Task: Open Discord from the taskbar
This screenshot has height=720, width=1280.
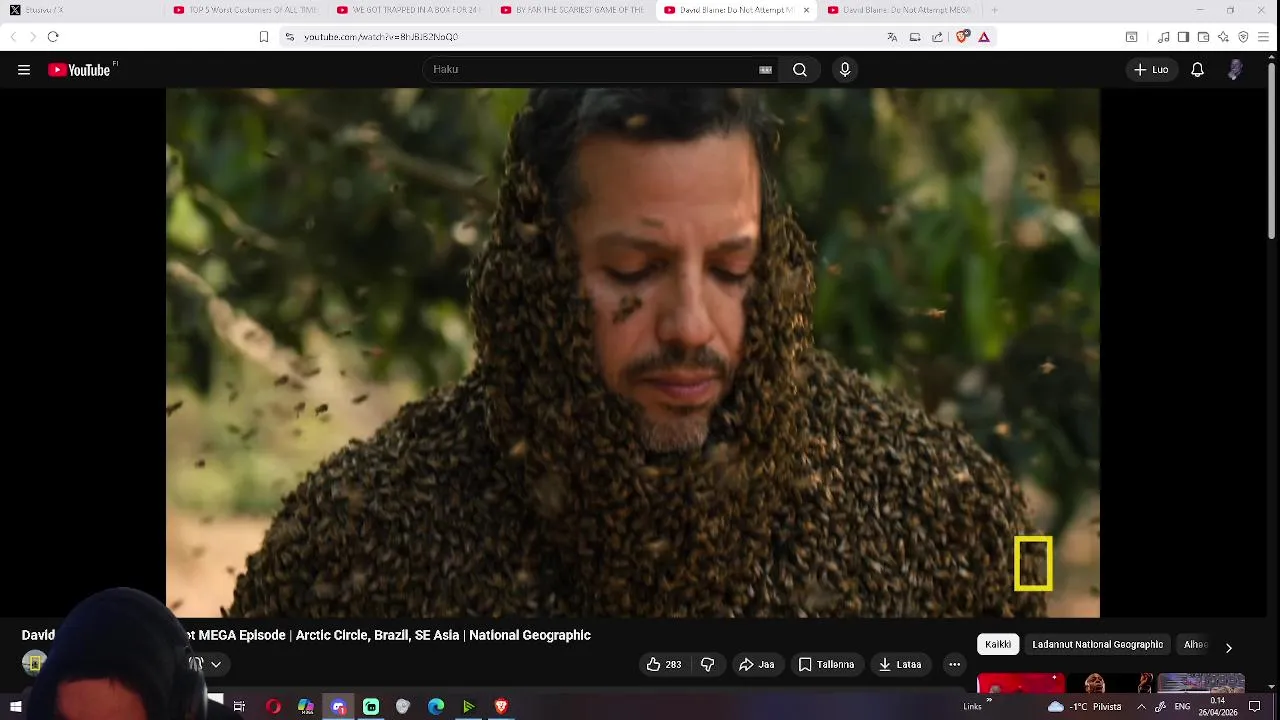Action: (338, 707)
